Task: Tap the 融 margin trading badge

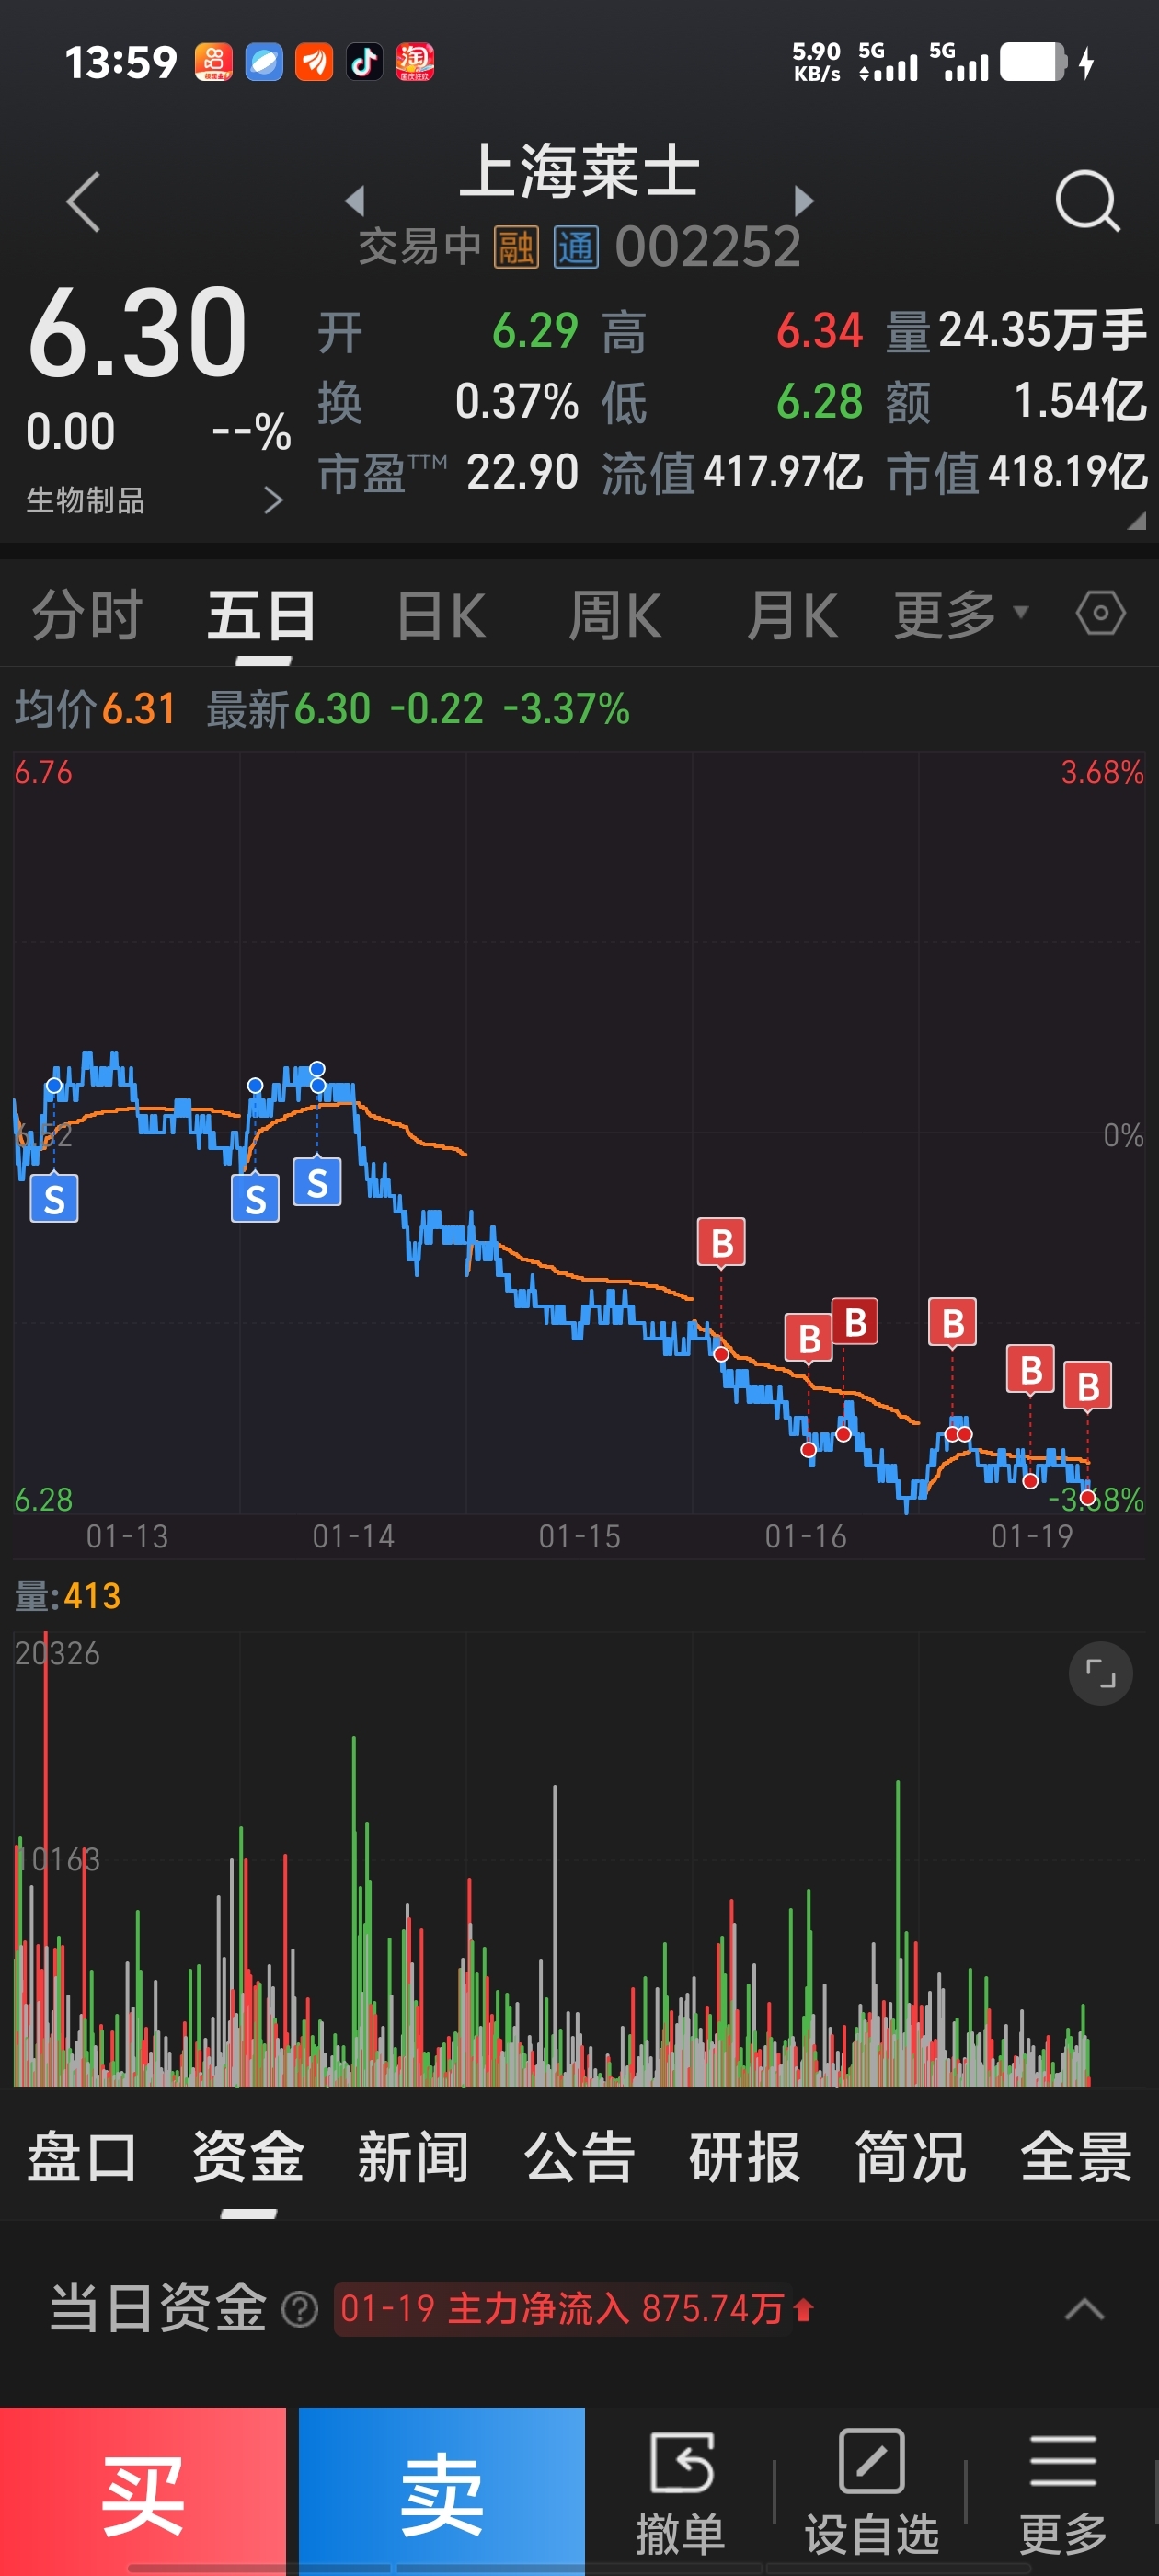Action: 516,247
